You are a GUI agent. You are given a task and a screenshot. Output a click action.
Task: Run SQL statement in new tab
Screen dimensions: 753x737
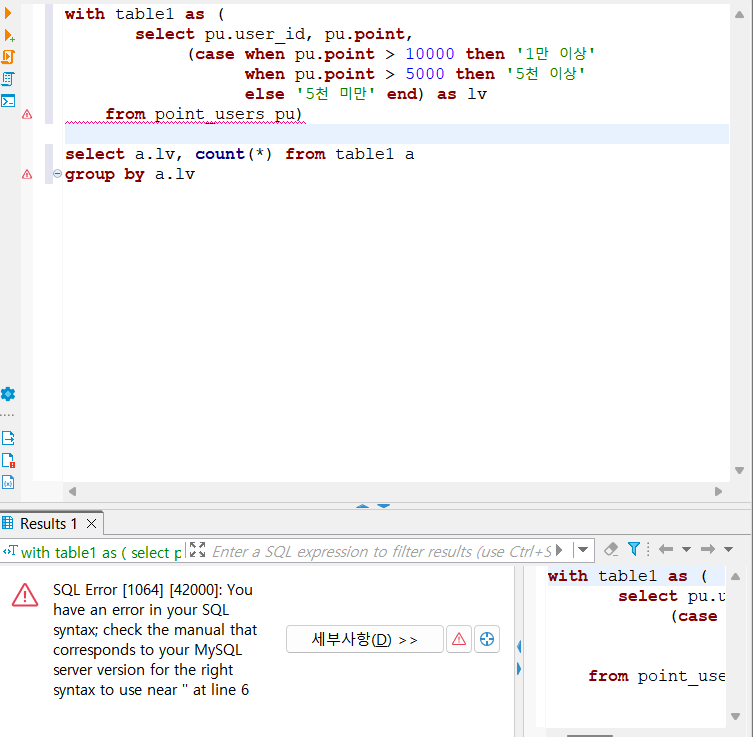9,36
